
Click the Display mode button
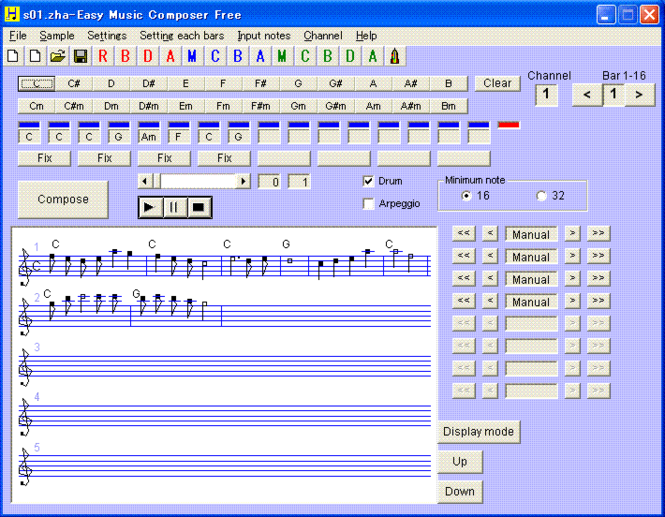(479, 432)
